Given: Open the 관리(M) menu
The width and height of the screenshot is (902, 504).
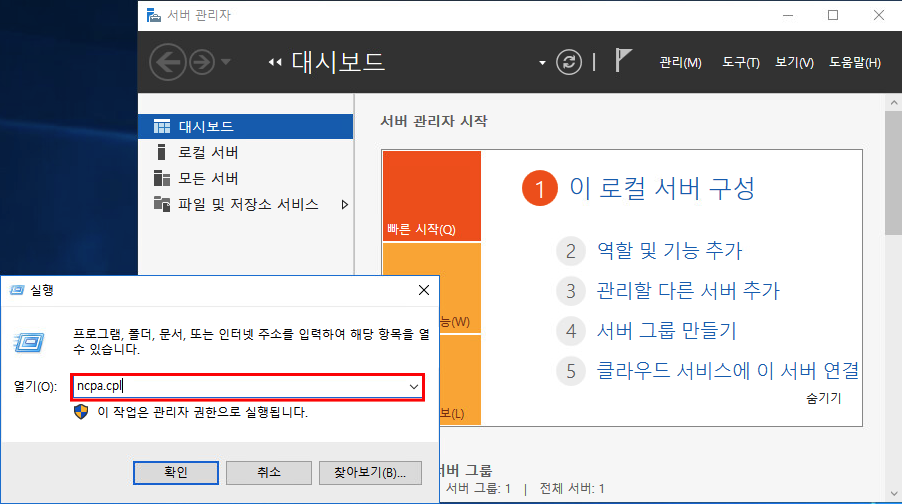Looking at the screenshot, I should [680, 63].
